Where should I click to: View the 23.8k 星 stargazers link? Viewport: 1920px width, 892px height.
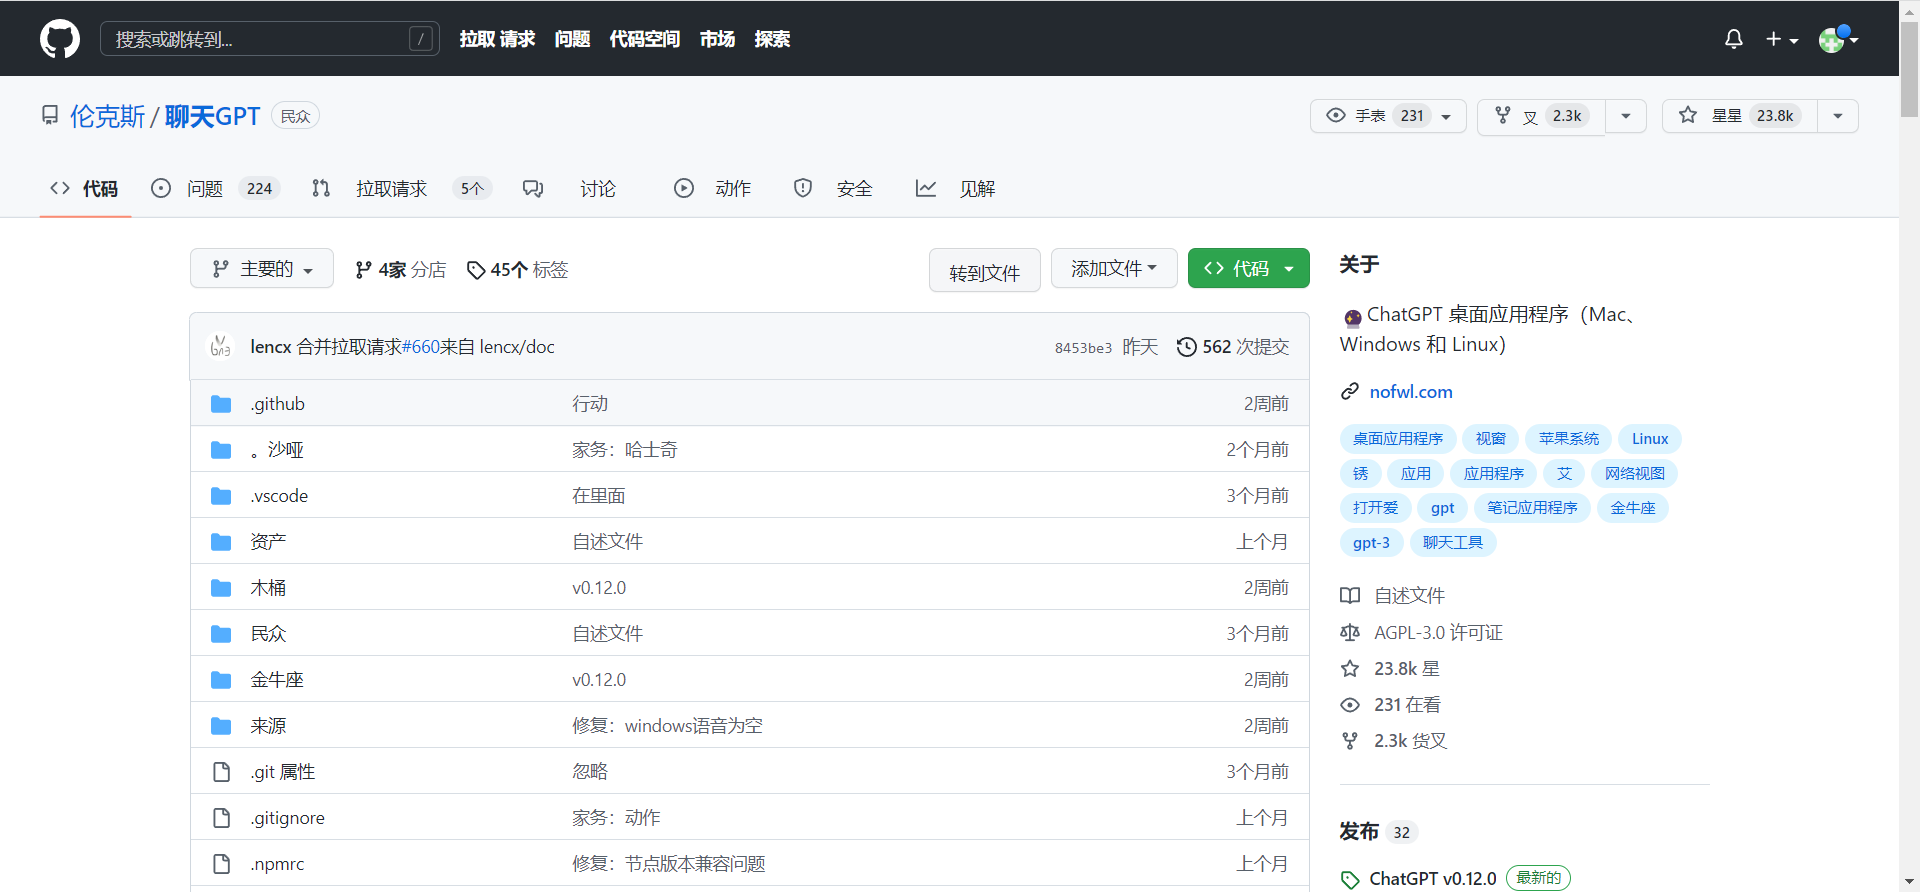click(1390, 669)
